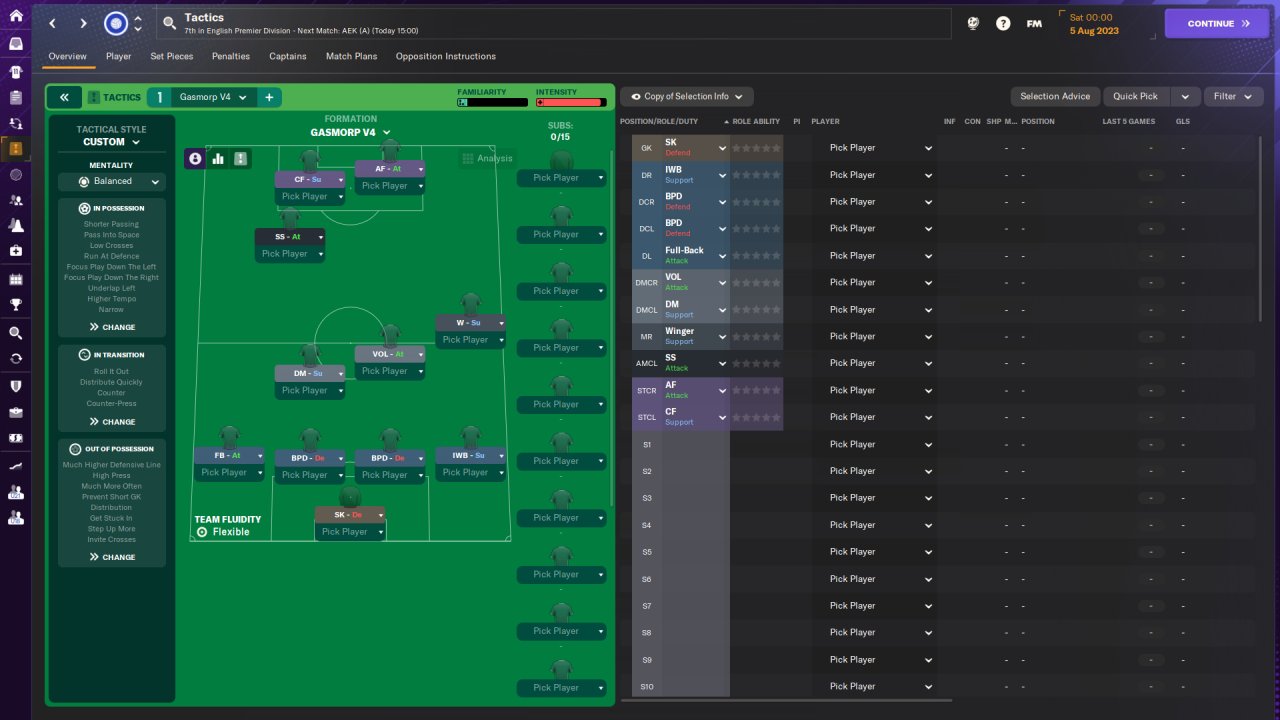
Task: Open Training cone icon in sidebar
Action: click(x=15, y=226)
